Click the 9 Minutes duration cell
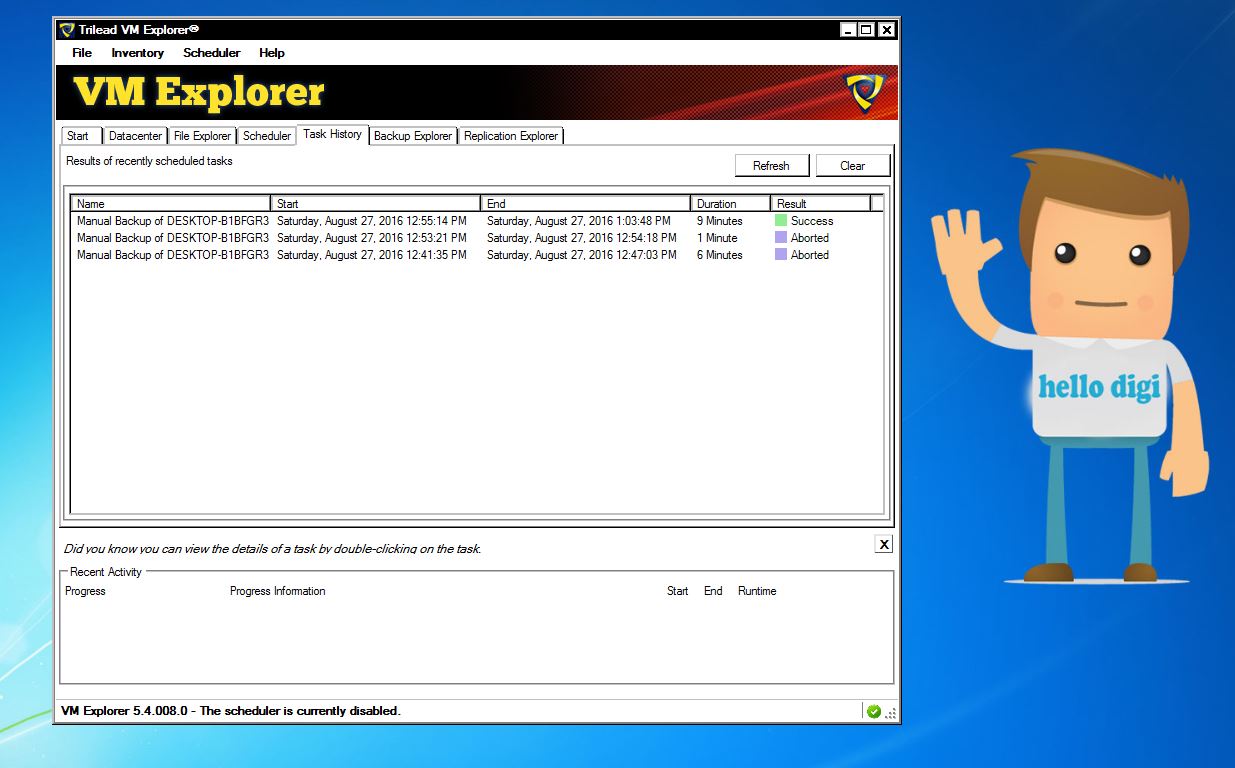 pos(720,221)
